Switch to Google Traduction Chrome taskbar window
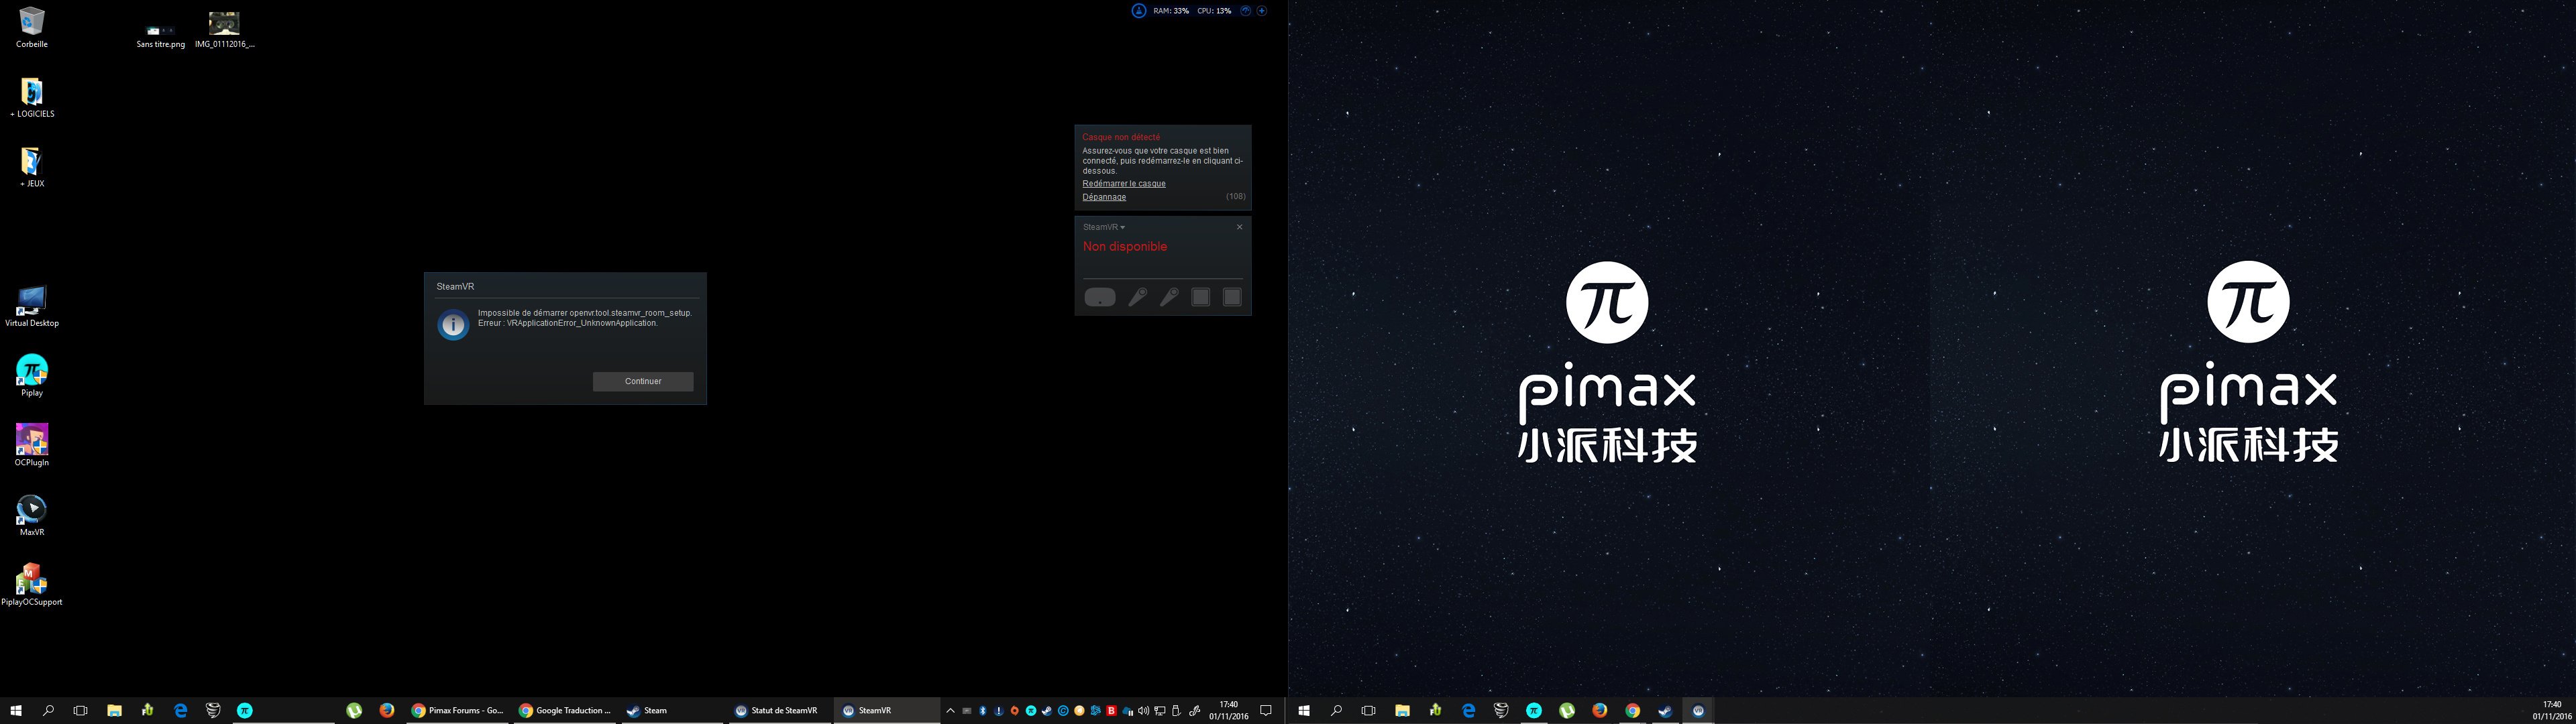 pos(565,711)
